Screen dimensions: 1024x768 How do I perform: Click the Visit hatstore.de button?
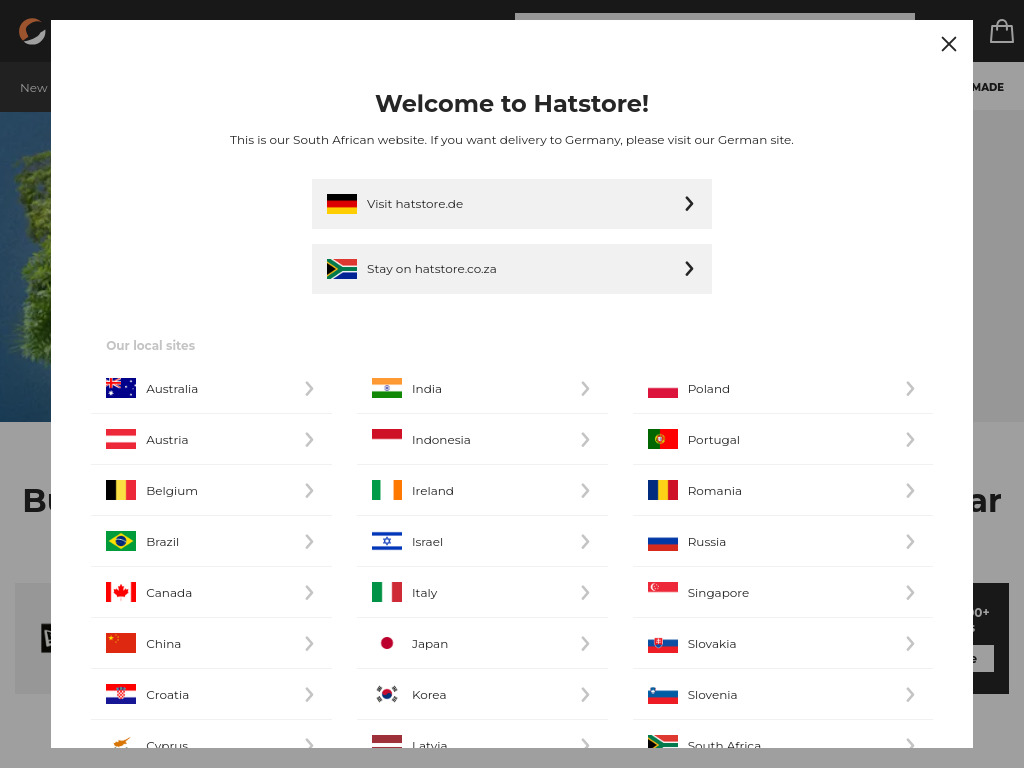click(x=511, y=204)
